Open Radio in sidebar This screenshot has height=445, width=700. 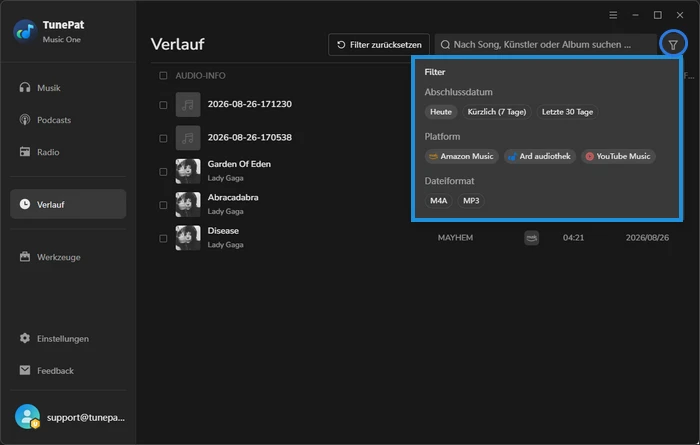click(x=68, y=152)
